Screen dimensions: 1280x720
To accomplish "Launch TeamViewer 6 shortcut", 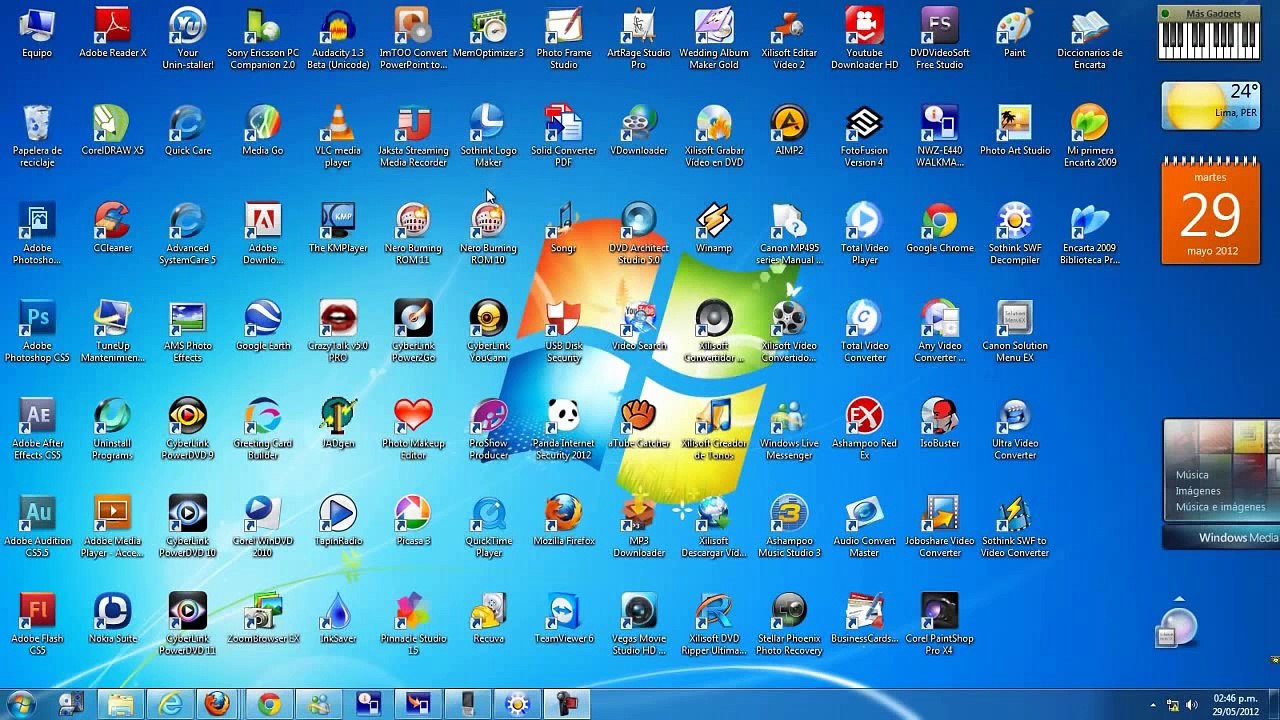I will coord(564,618).
